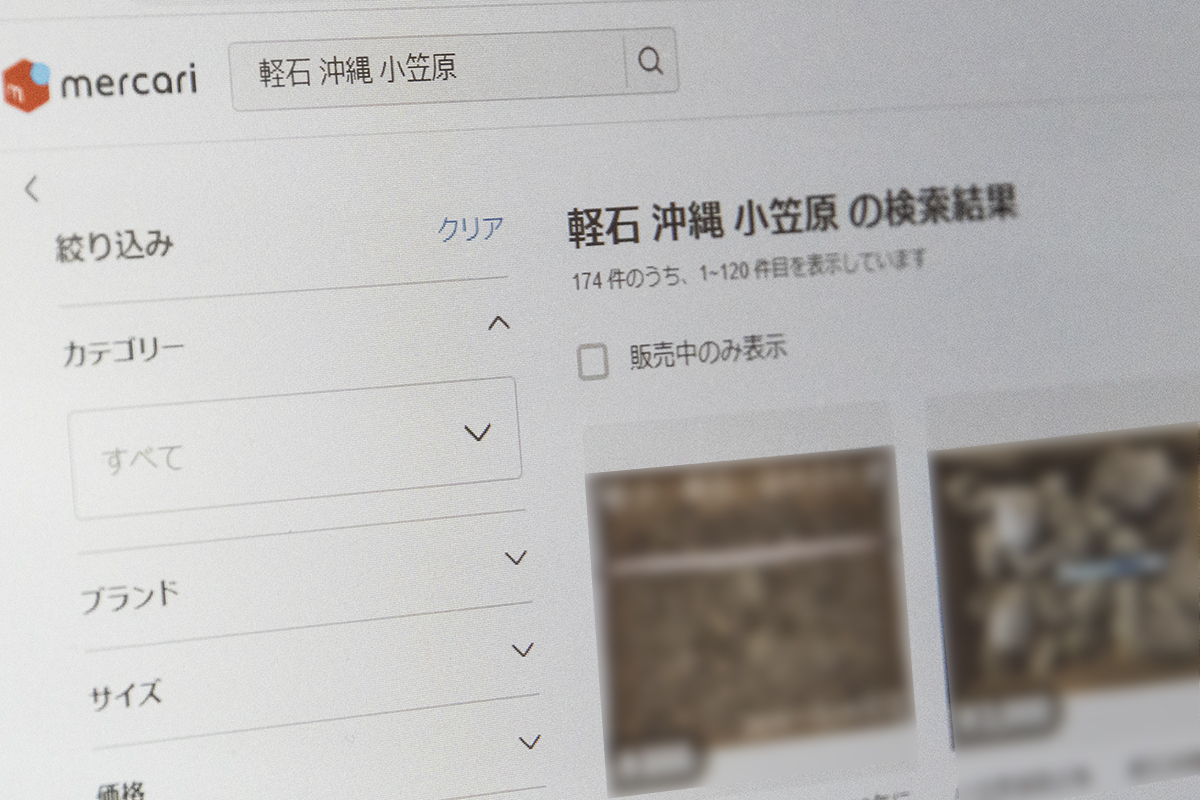Click the カテゴリー section label
1200x800 pixels.
123,351
